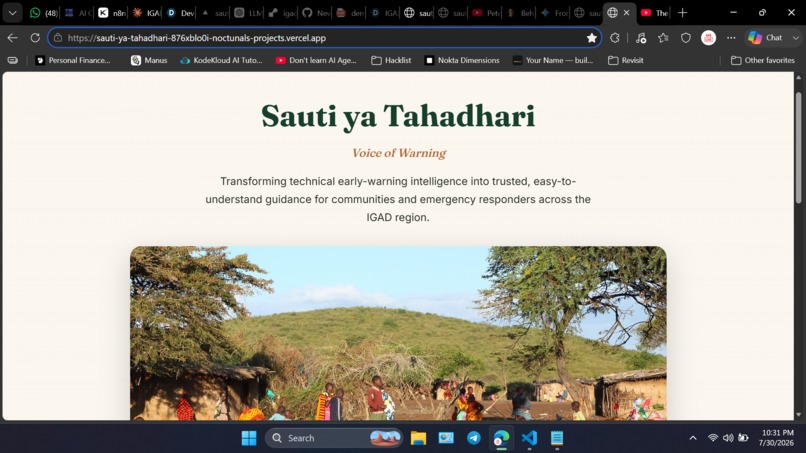Open the user profile avatar
806x453 pixels.
pyautogui.click(x=708, y=38)
